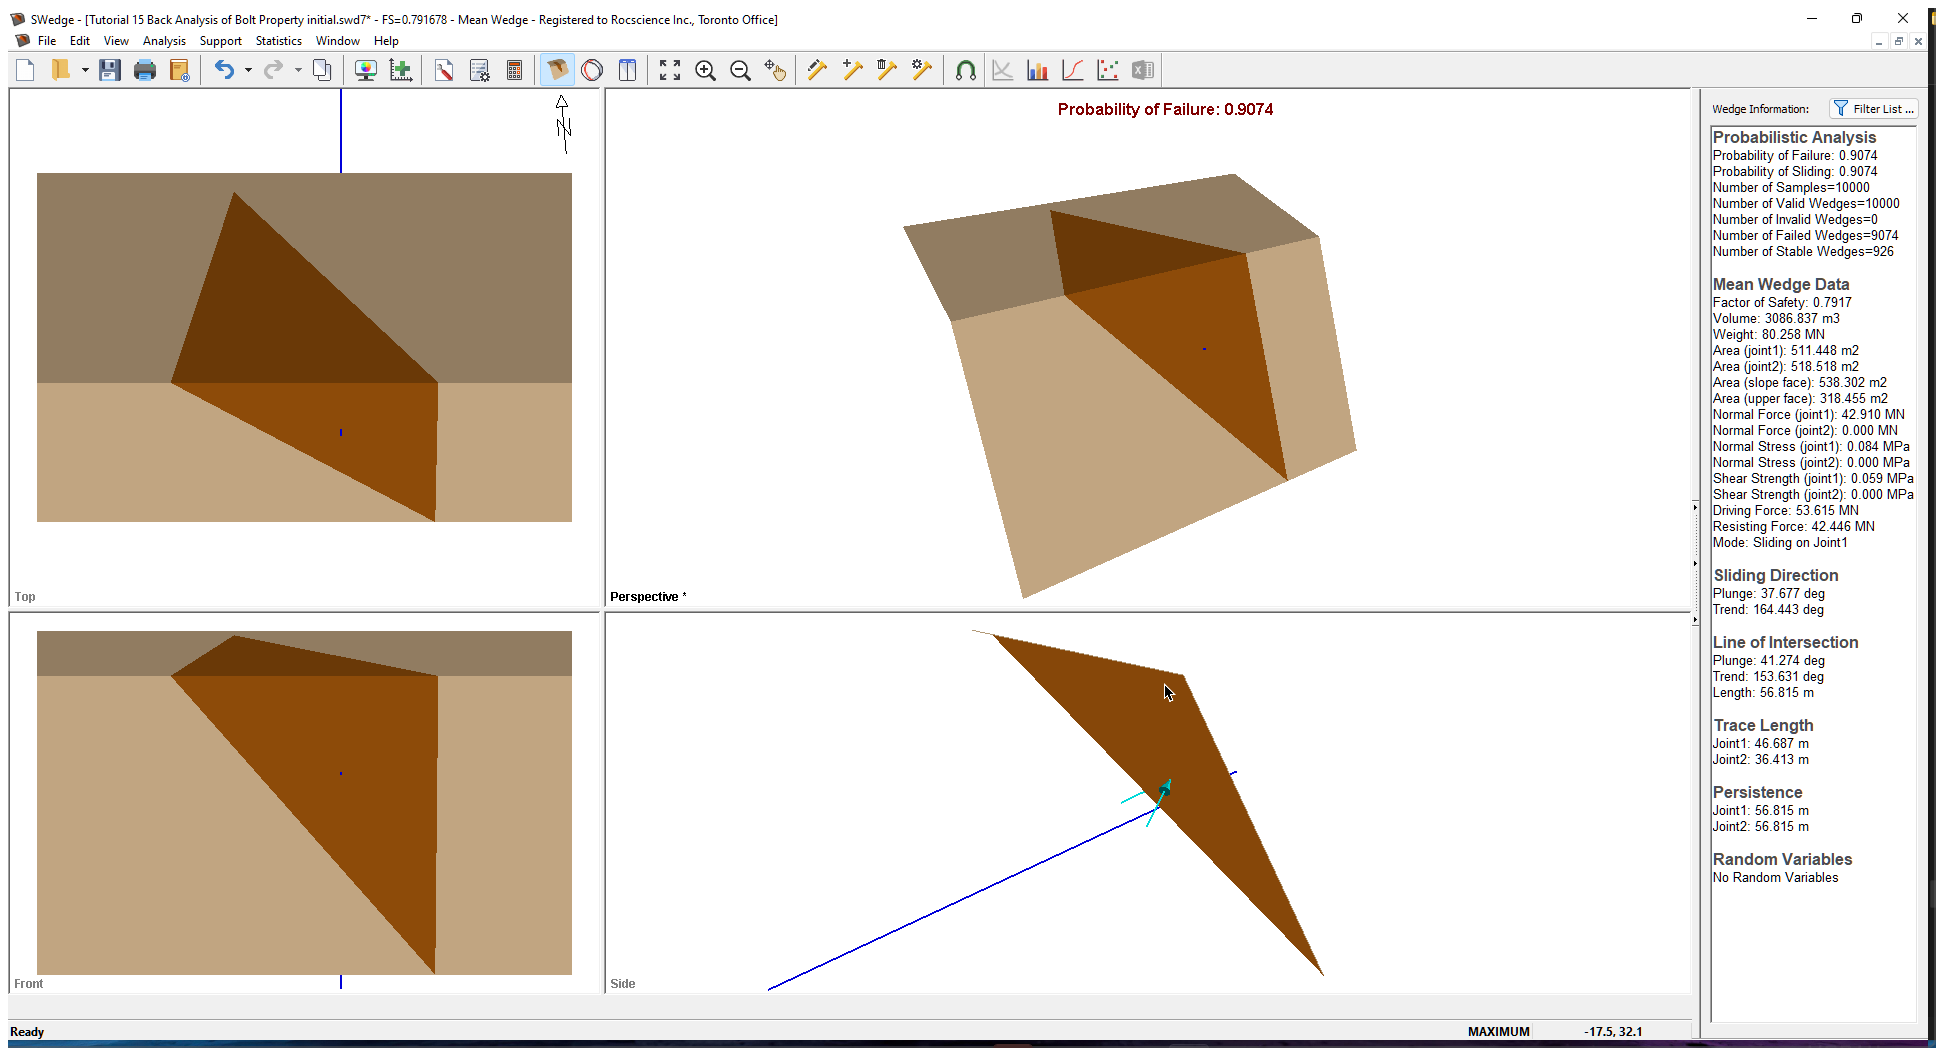Click the Compute calculator icon
1936x1048 pixels.
pos(515,70)
